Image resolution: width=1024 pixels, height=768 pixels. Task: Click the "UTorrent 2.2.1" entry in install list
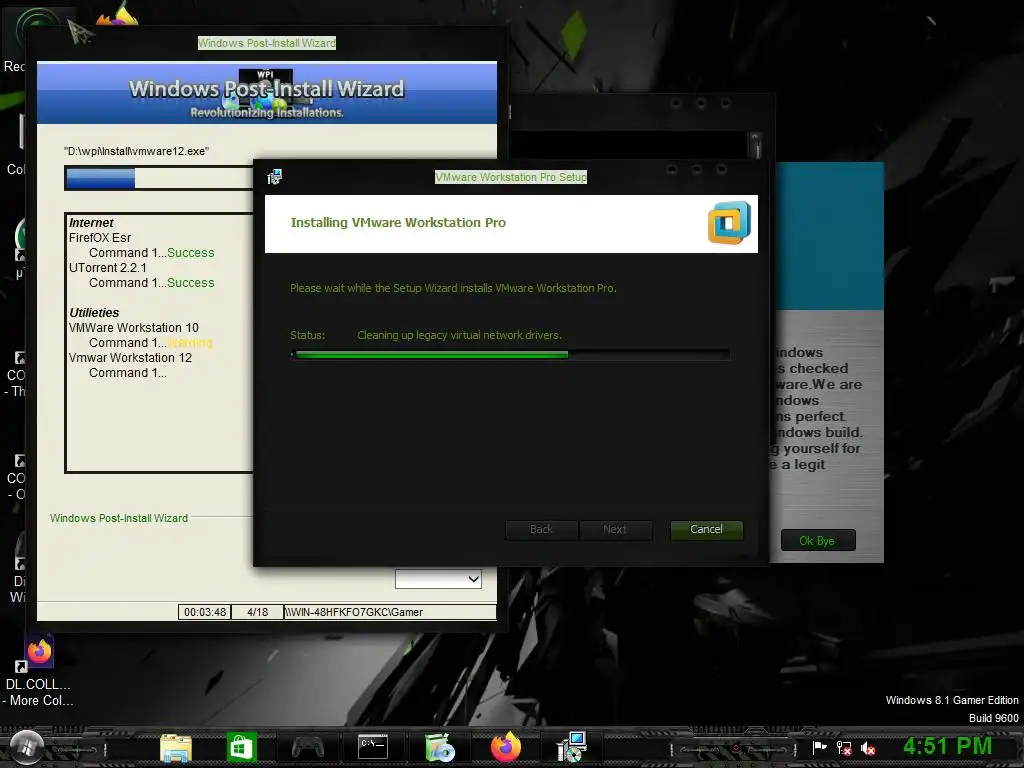click(108, 268)
